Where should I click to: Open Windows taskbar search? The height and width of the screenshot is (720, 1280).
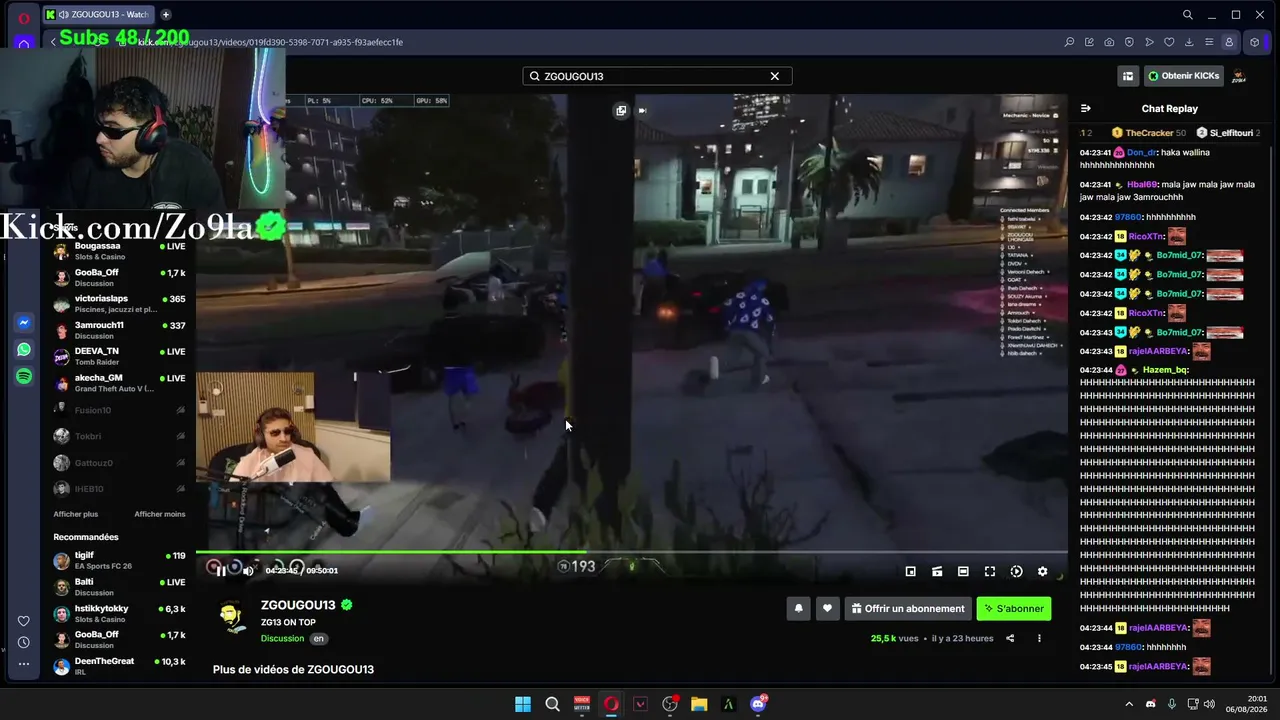552,704
